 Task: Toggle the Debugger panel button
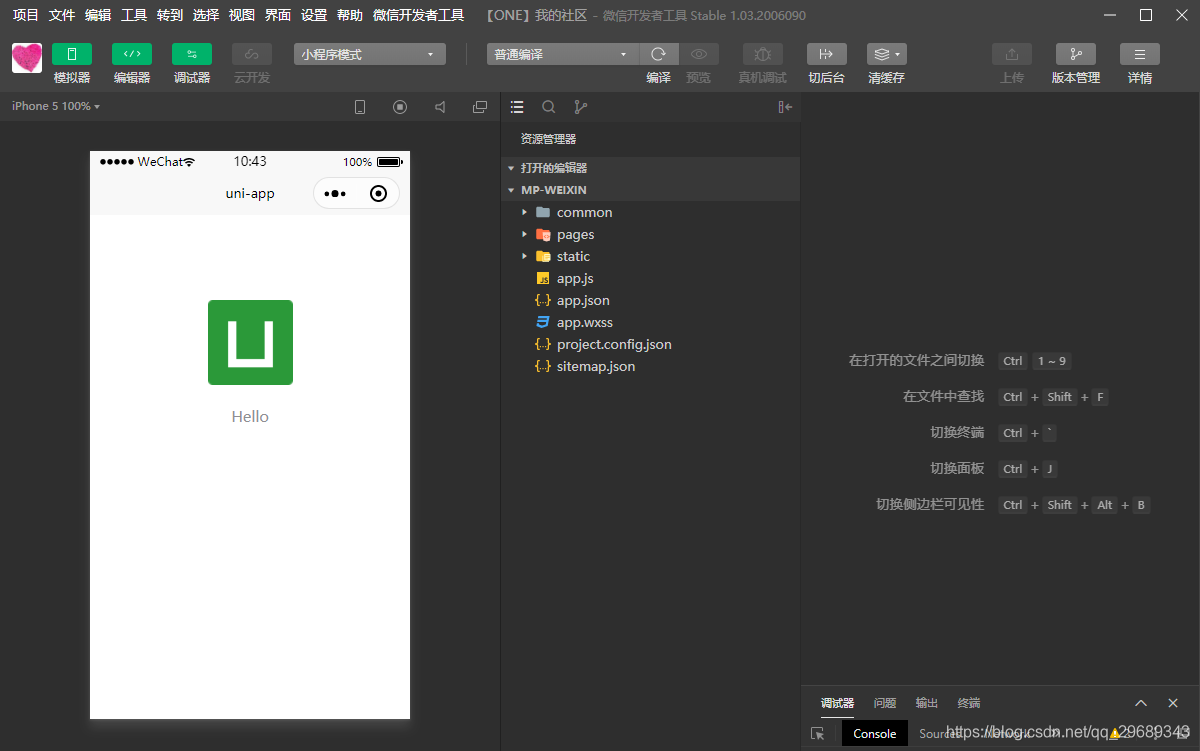[191, 54]
